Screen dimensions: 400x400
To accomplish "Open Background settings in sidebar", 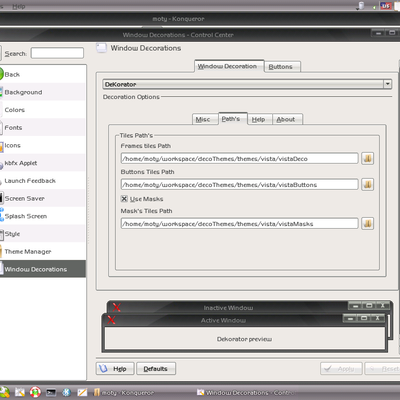I will click(43, 92).
